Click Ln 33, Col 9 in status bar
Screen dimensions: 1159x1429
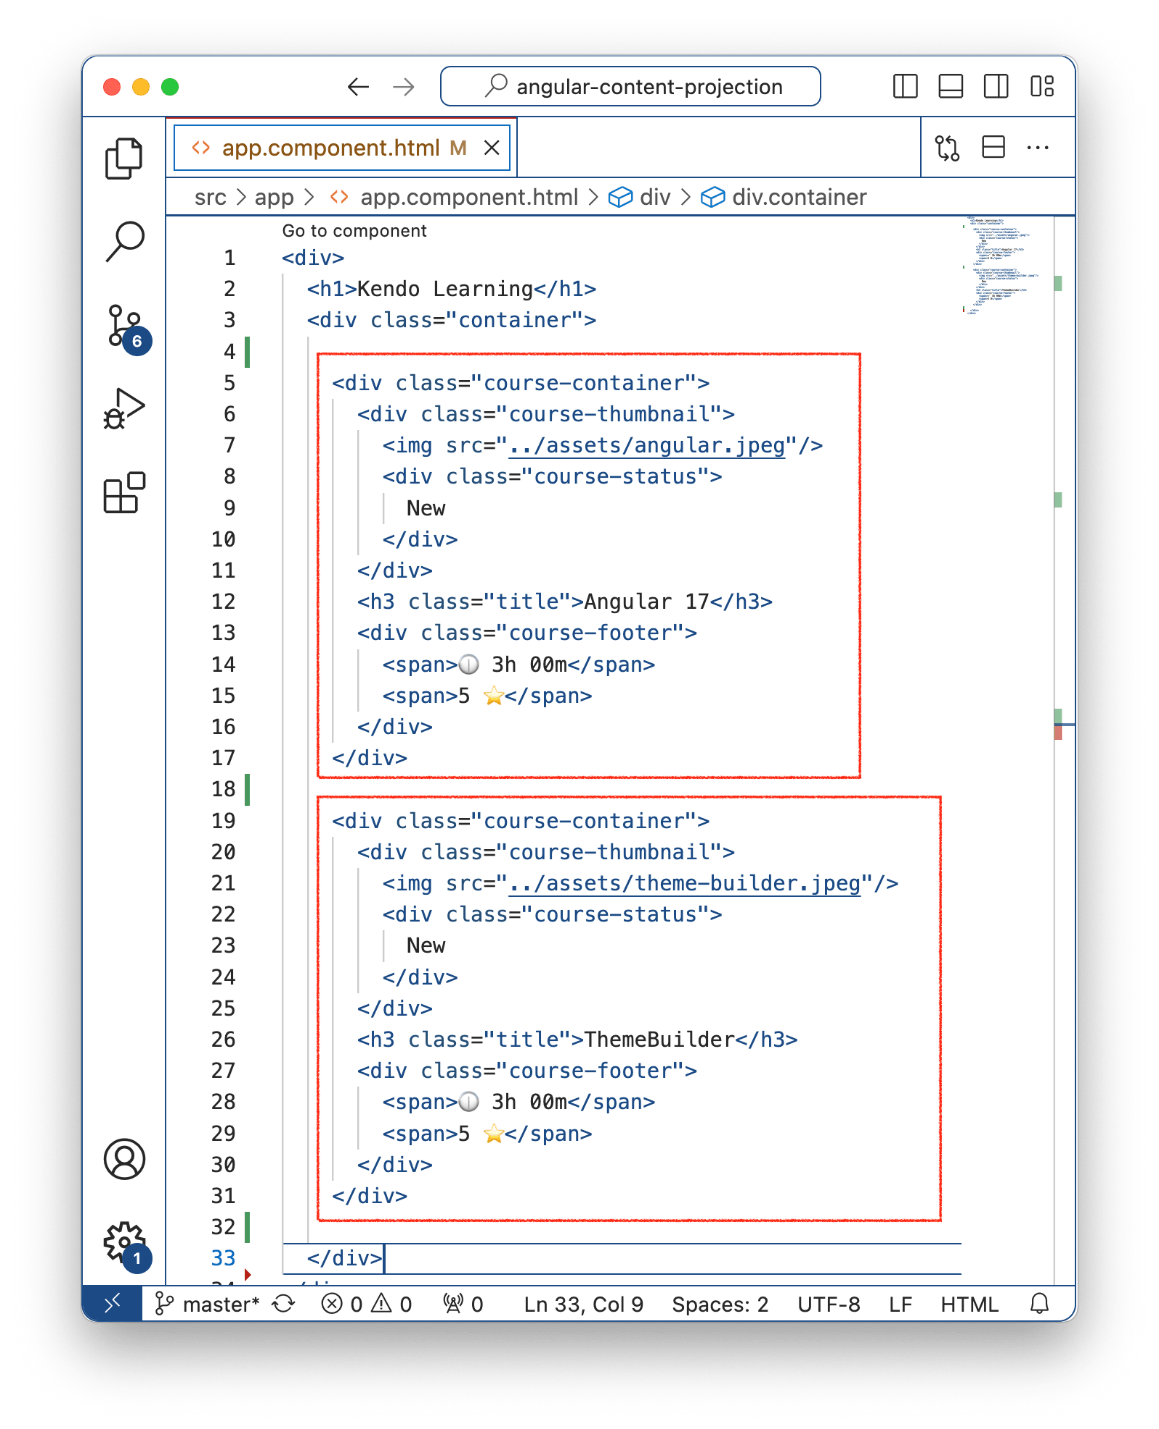[584, 1304]
